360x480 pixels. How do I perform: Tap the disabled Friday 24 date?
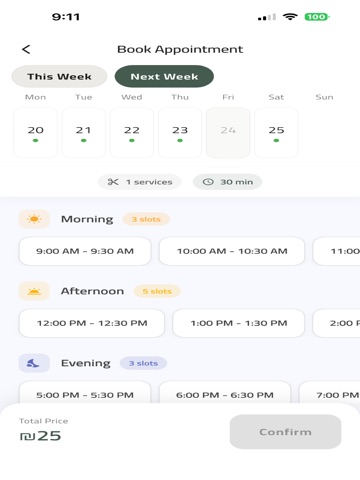(228, 133)
